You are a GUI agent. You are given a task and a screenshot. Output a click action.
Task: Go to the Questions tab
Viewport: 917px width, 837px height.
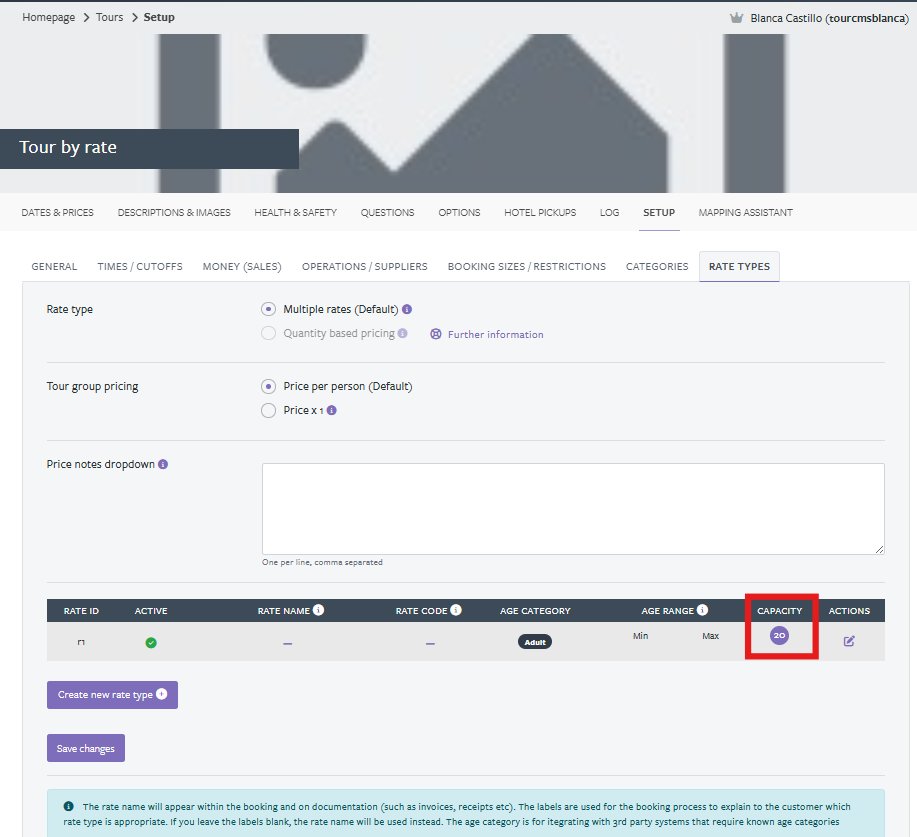click(x=387, y=212)
